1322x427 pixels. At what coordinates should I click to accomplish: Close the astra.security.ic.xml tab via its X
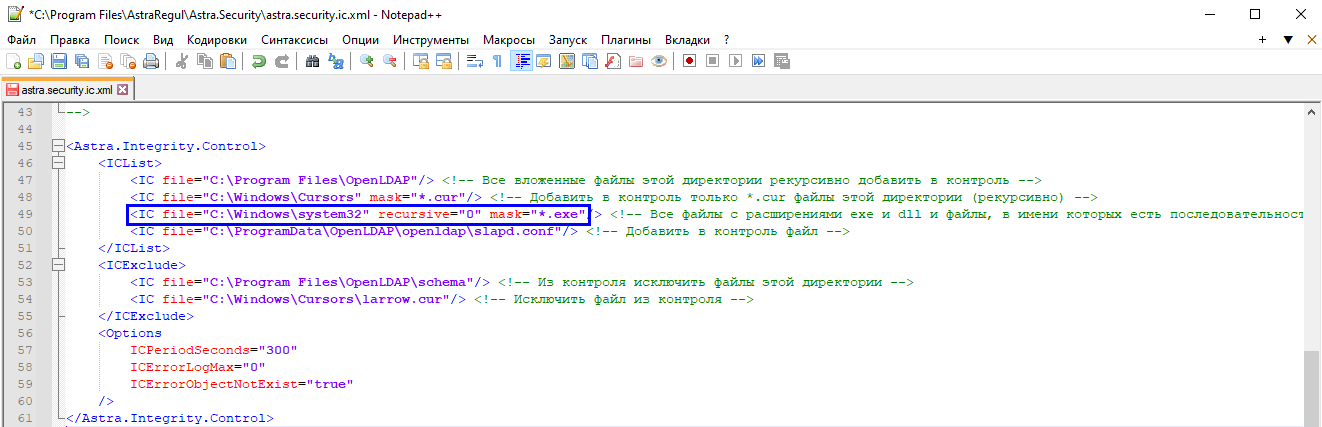123,89
